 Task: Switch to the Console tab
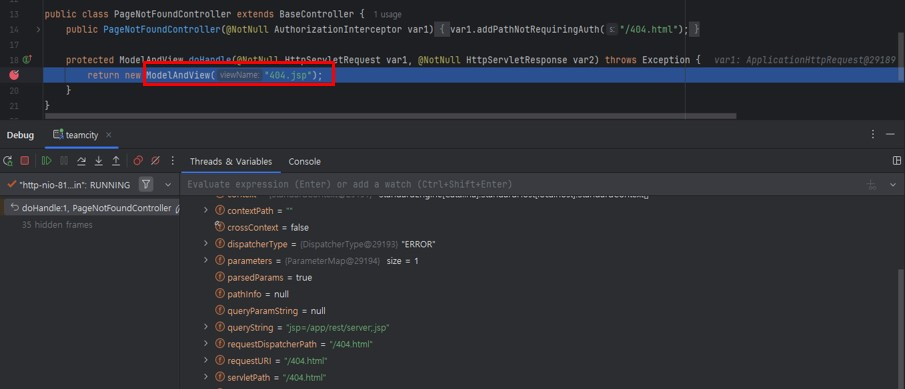(304, 162)
